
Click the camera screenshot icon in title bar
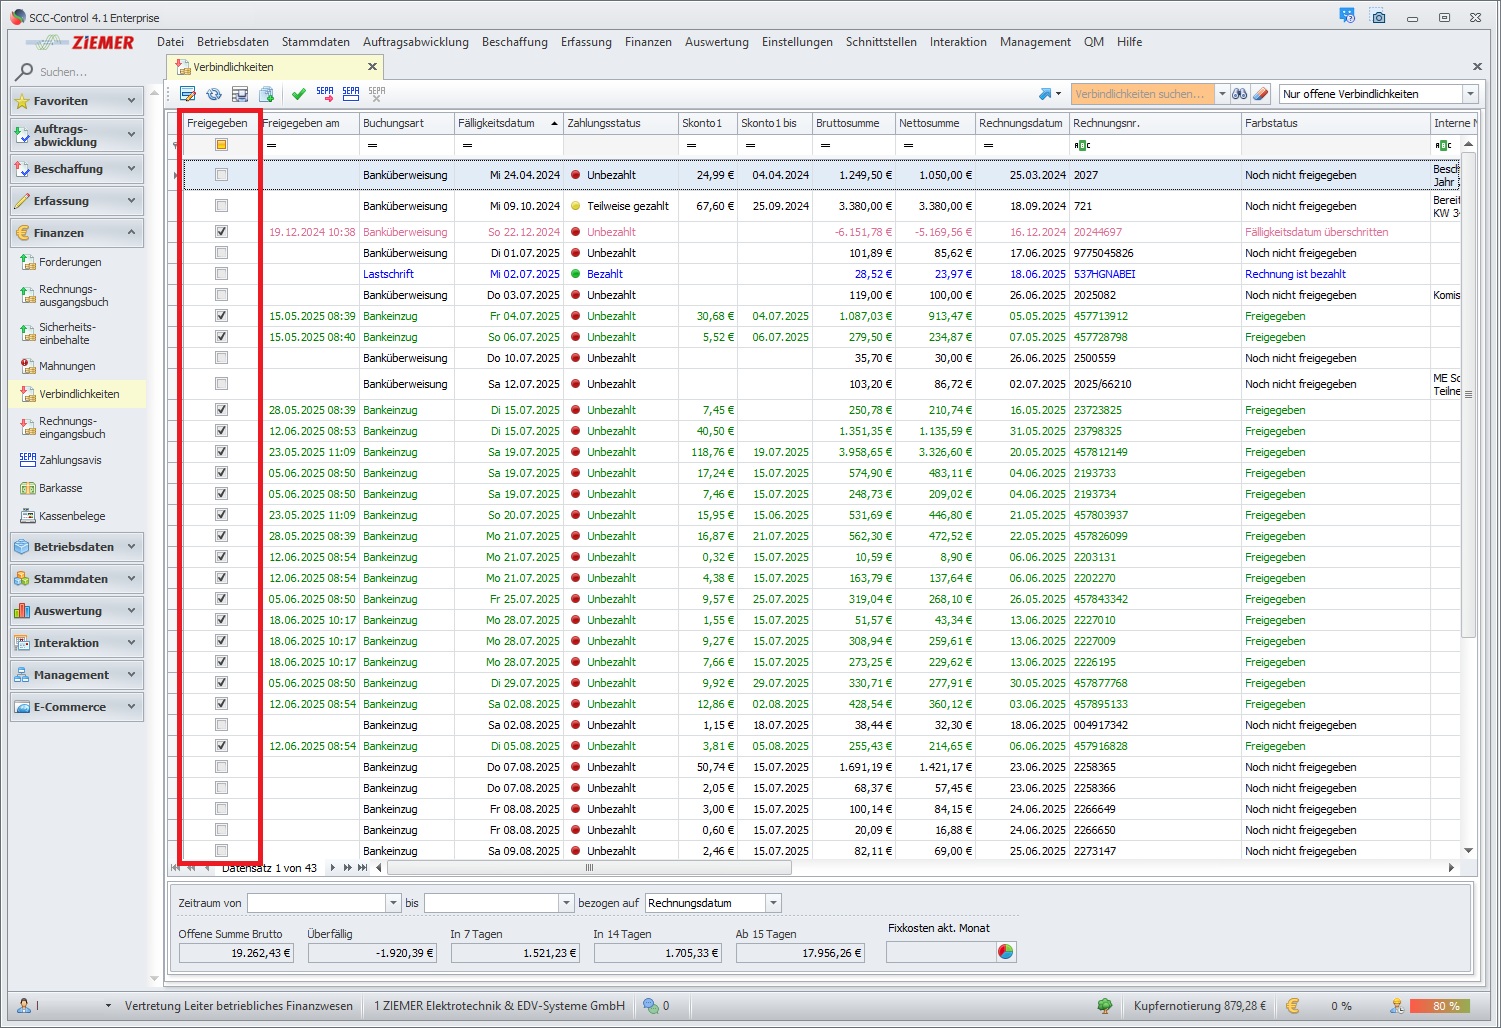coord(1379,17)
